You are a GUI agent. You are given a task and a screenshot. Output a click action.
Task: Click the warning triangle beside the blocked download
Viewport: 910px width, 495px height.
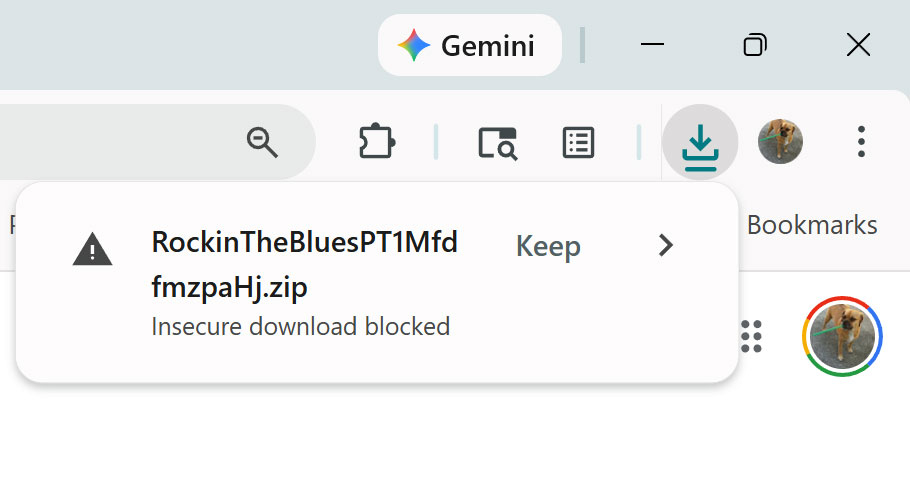pyautogui.click(x=93, y=248)
